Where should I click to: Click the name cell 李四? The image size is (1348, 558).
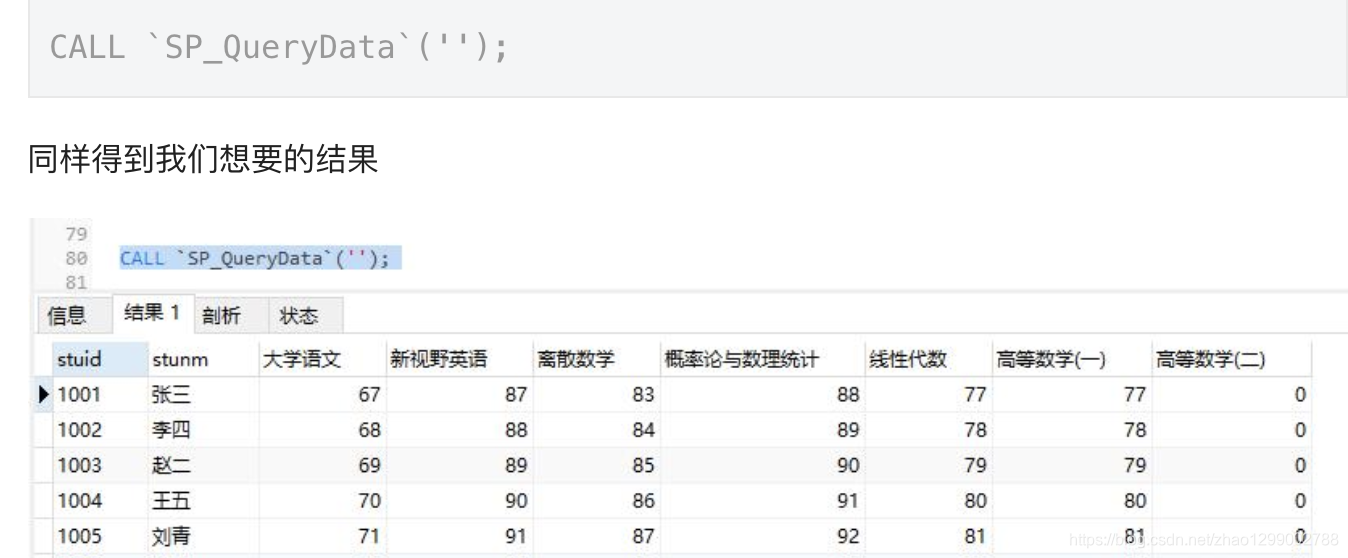click(x=203, y=430)
